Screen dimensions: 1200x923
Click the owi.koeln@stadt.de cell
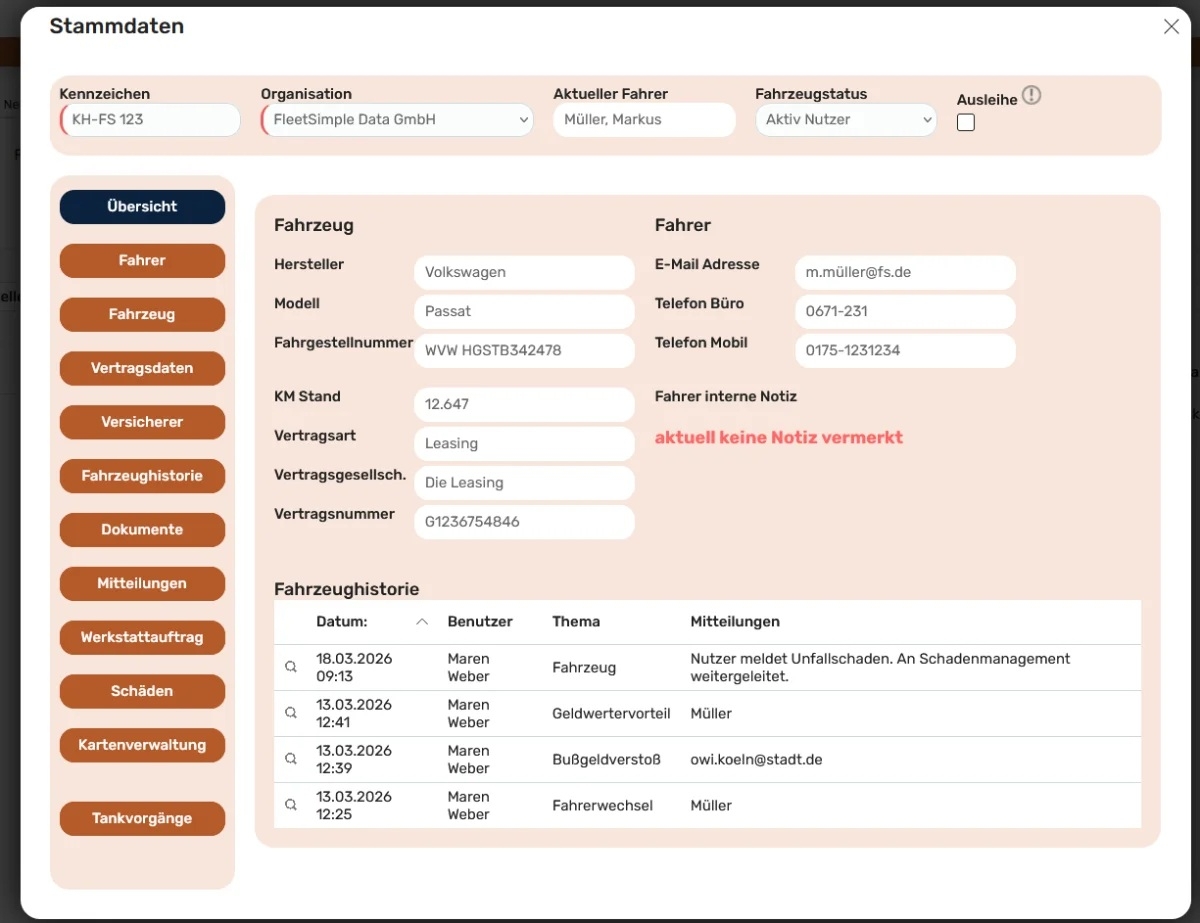point(756,759)
